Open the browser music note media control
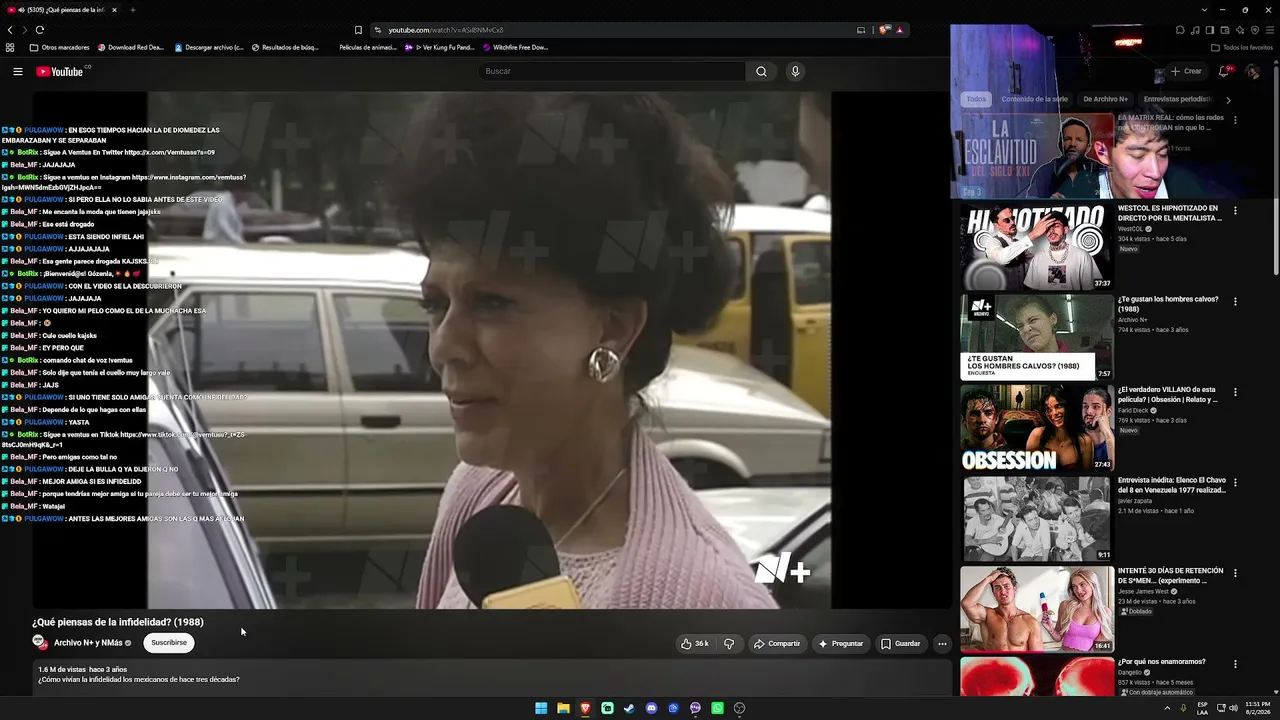Image resolution: width=1280 pixels, height=720 pixels. [x=1194, y=30]
